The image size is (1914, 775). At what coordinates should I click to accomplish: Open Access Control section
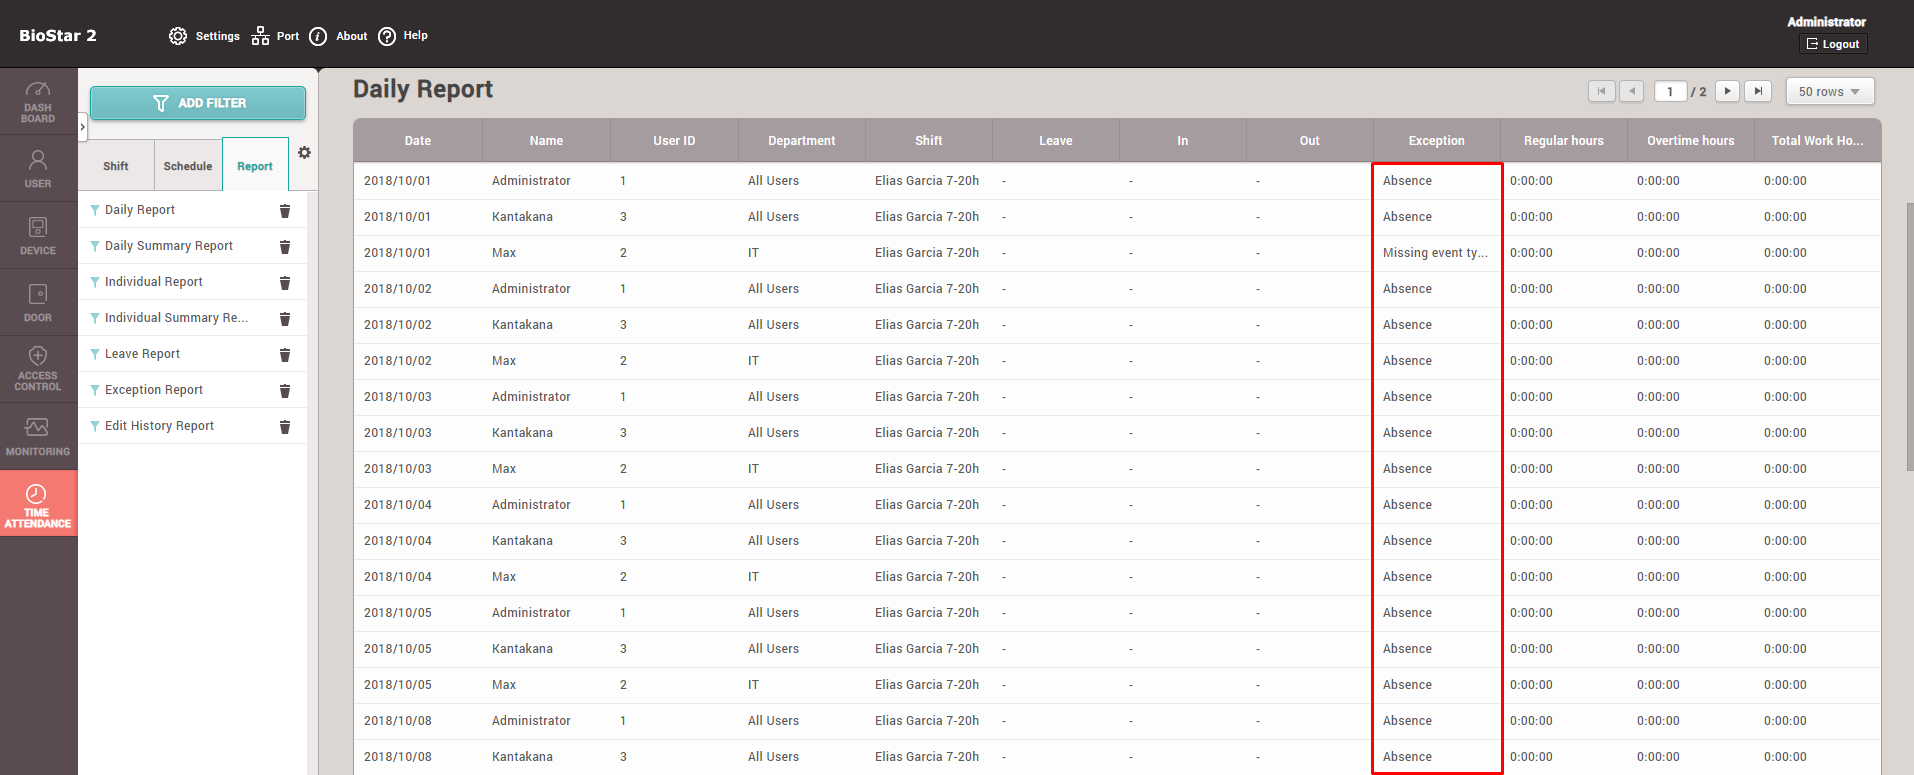(x=38, y=368)
